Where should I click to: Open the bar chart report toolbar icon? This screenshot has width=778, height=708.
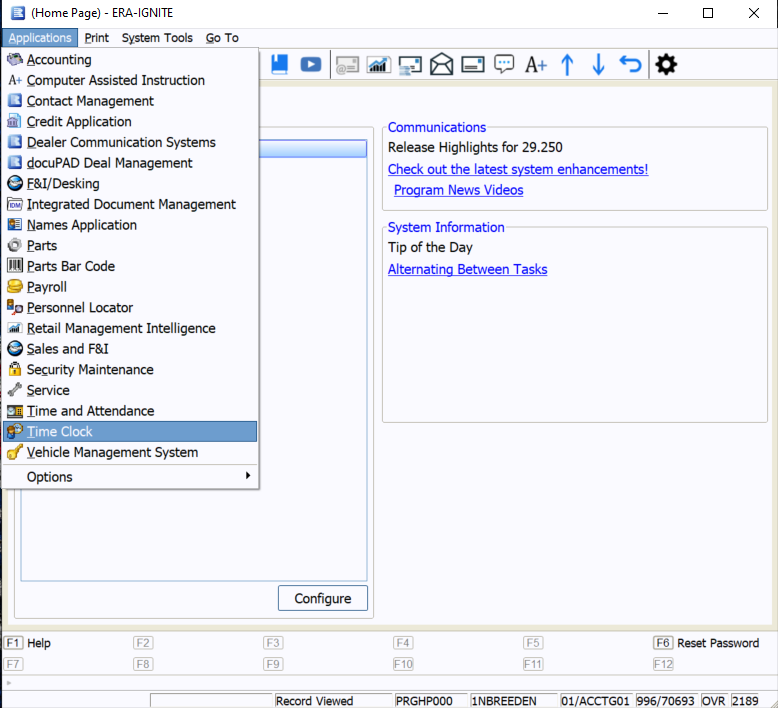(379, 65)
